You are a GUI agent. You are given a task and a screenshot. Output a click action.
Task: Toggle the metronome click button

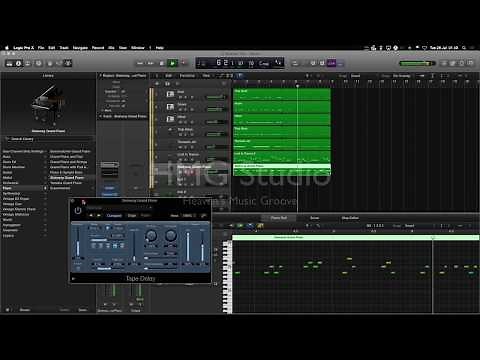[x=340, y=63]
